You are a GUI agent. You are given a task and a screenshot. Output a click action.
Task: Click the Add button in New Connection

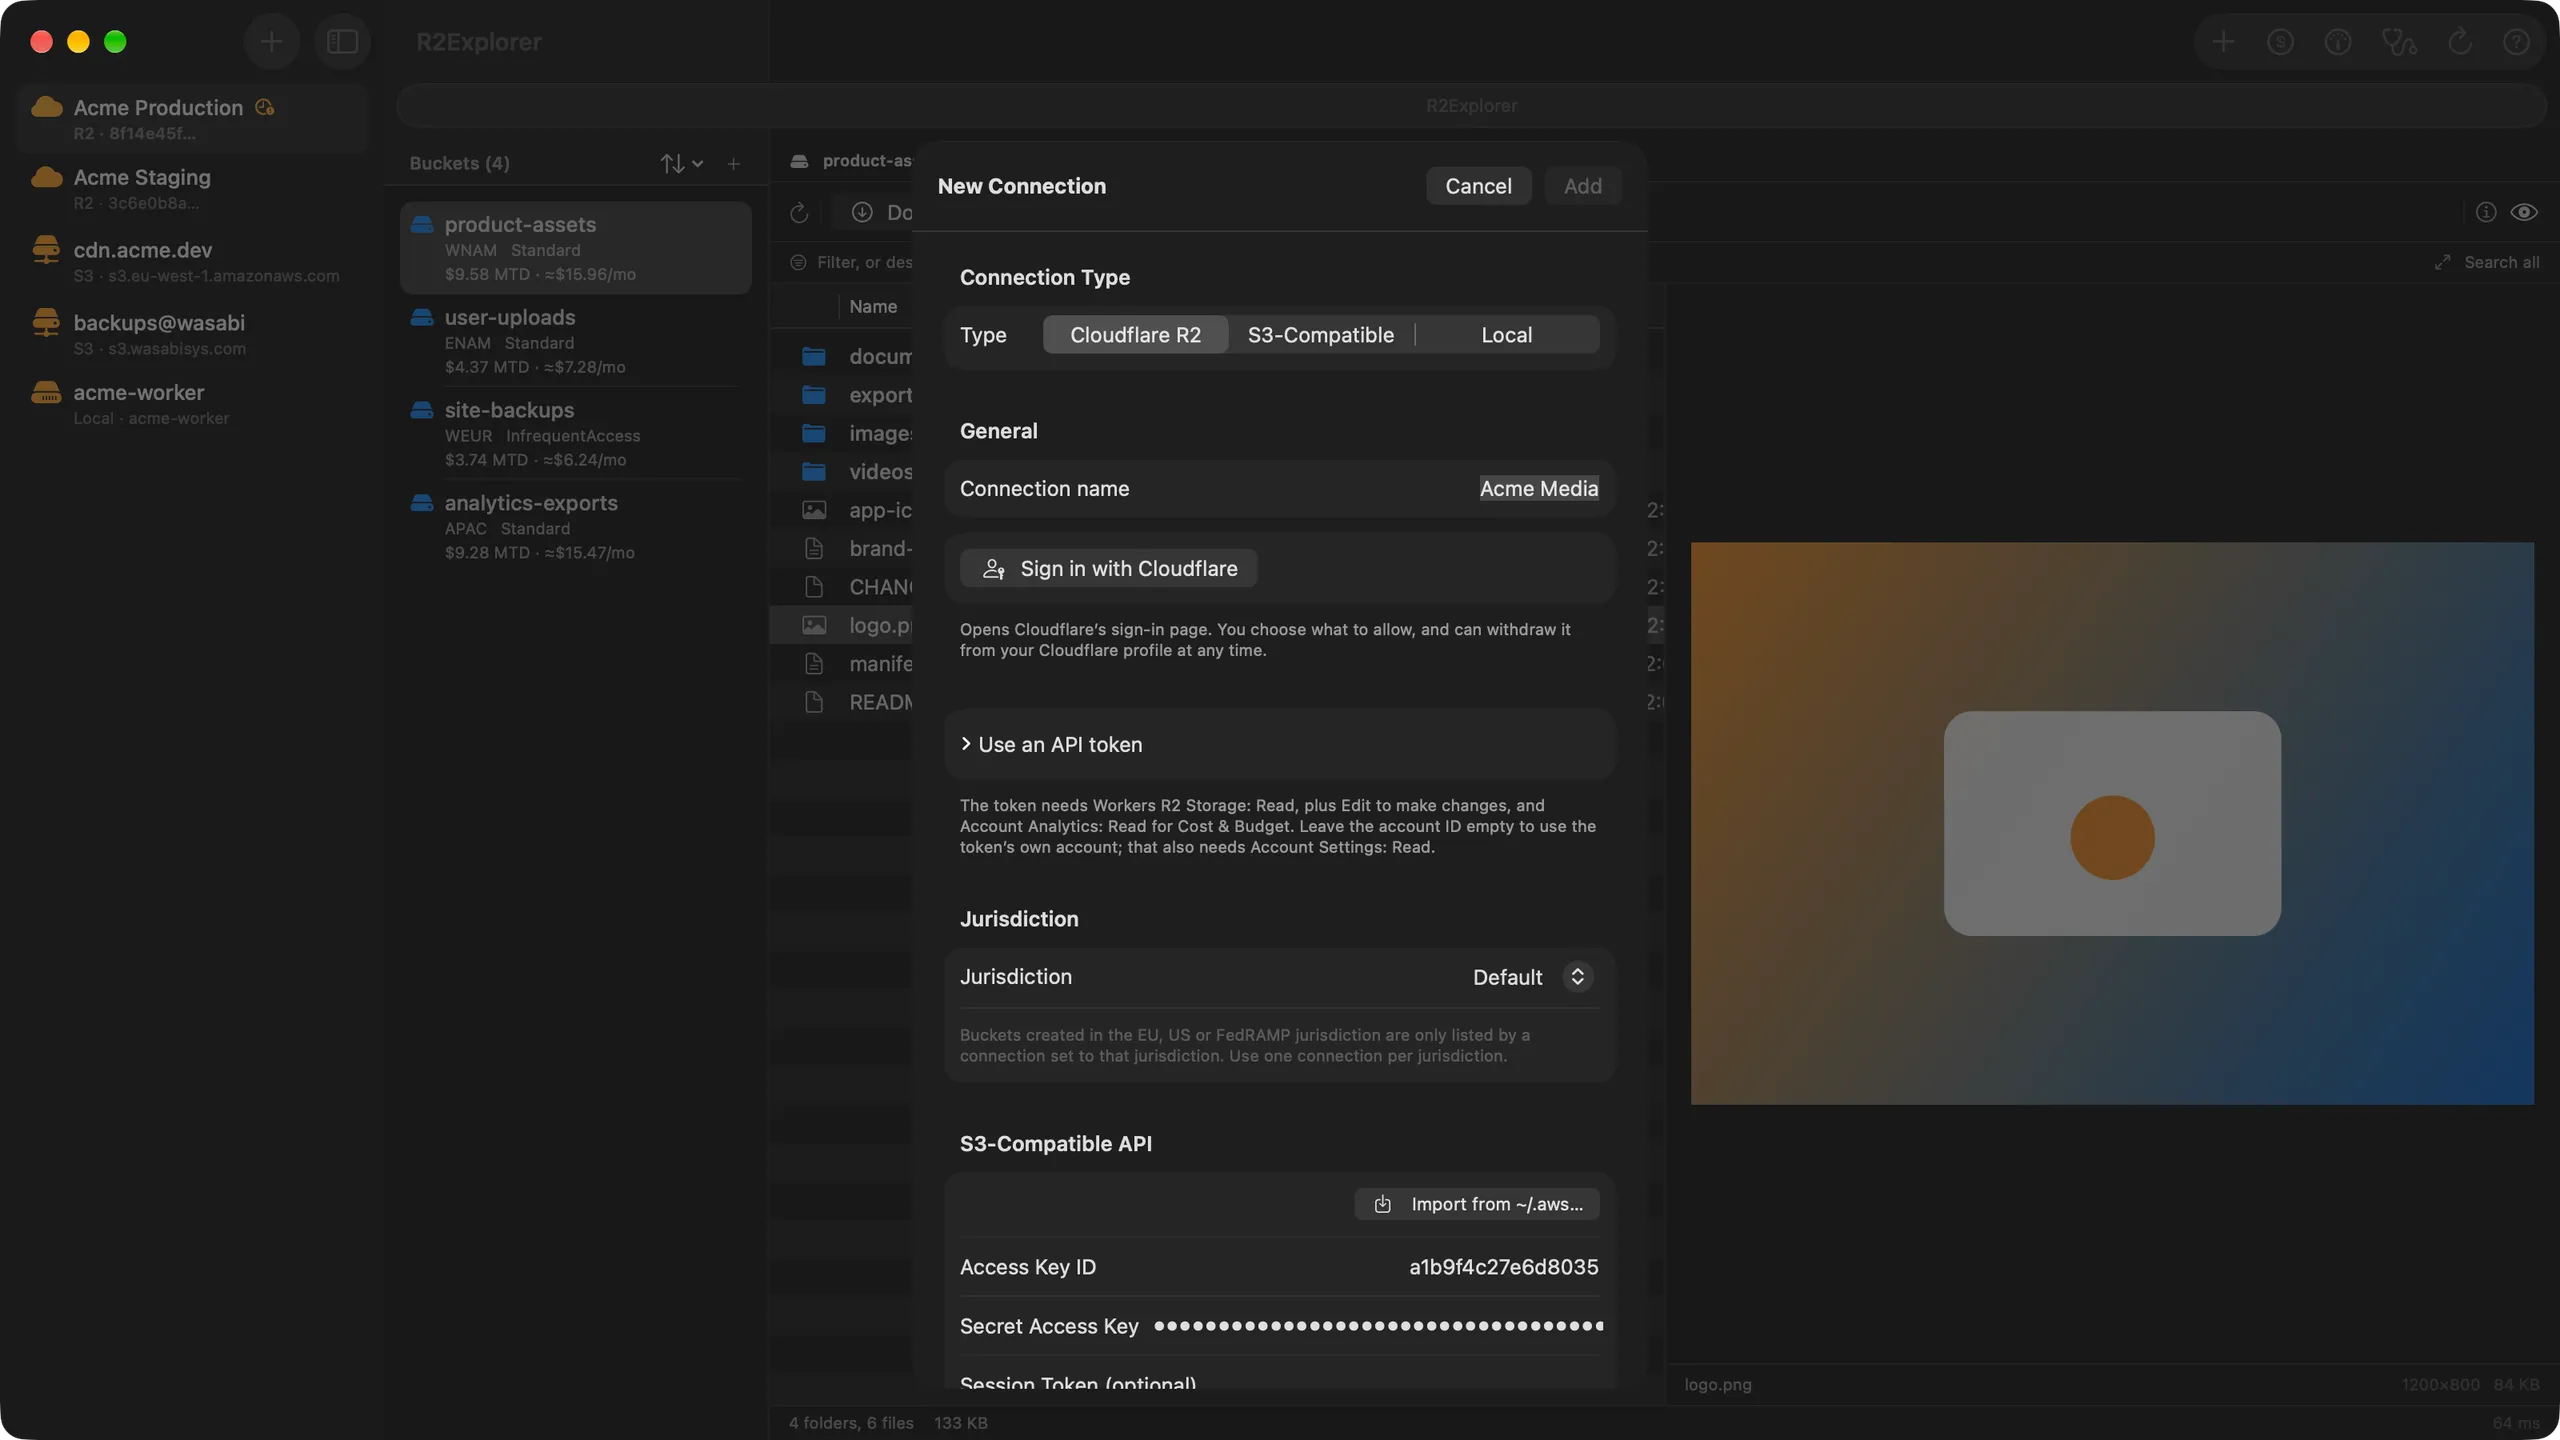pos(1582,186)
